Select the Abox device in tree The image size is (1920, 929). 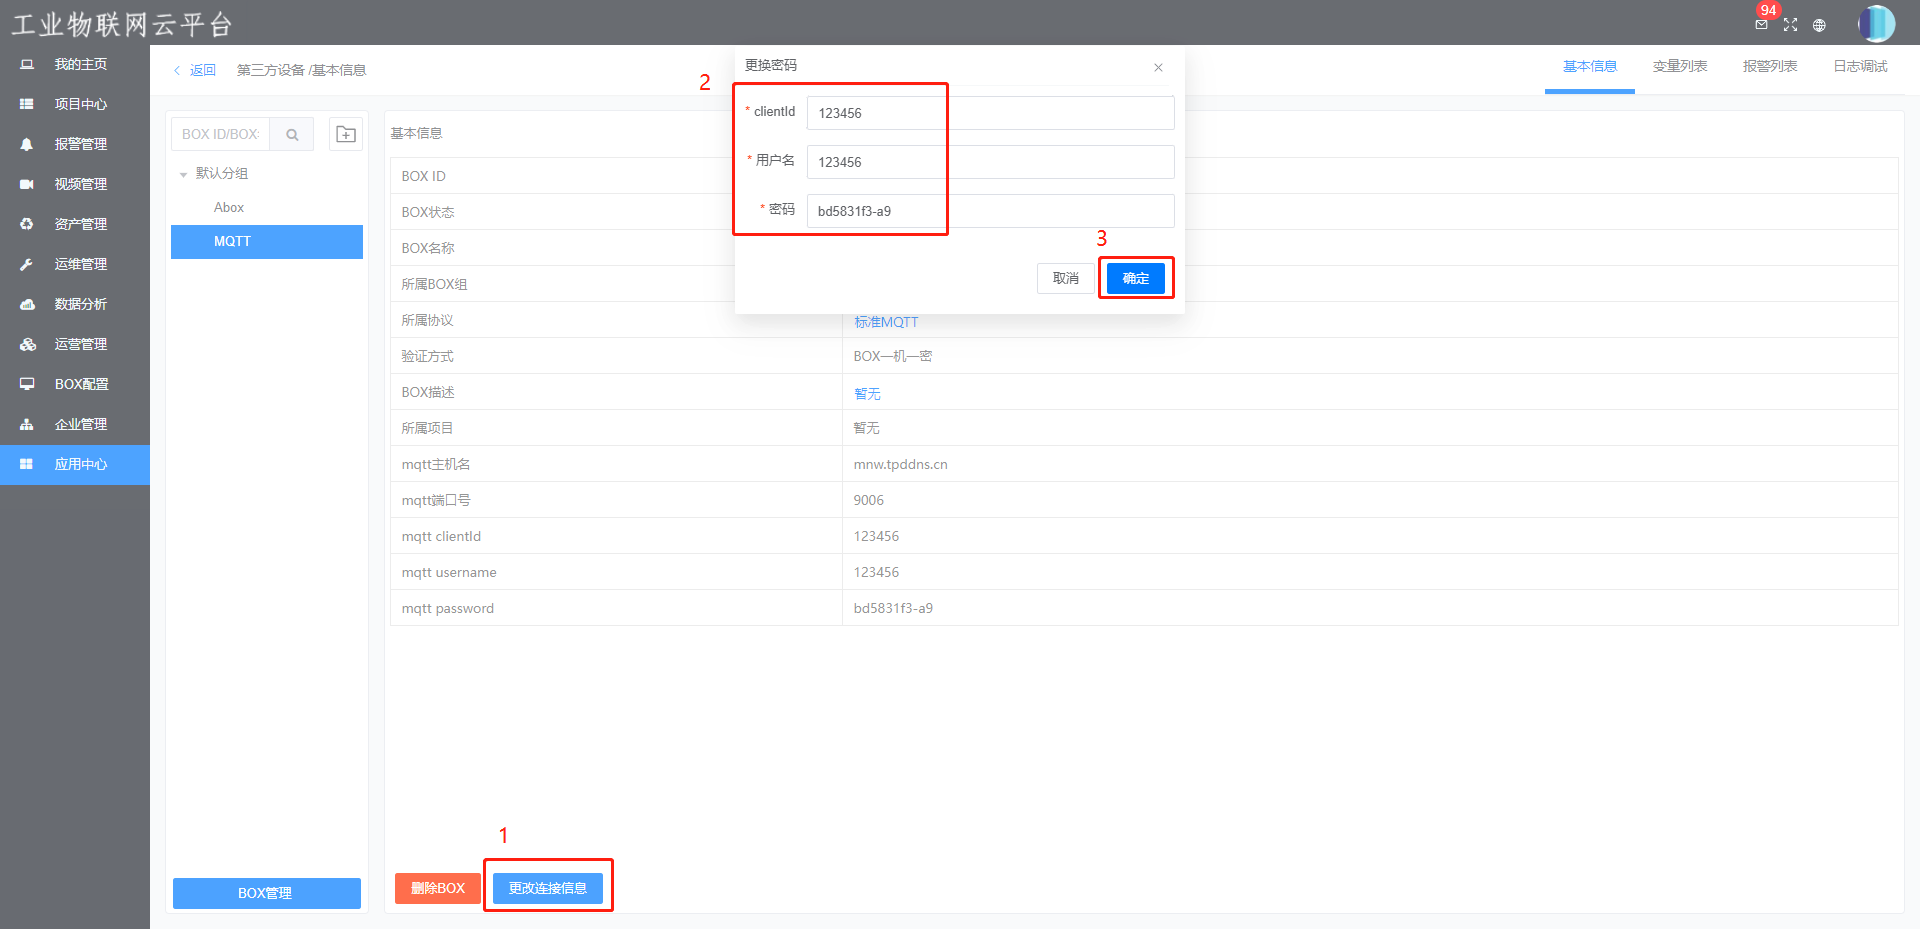click(229, 207)
